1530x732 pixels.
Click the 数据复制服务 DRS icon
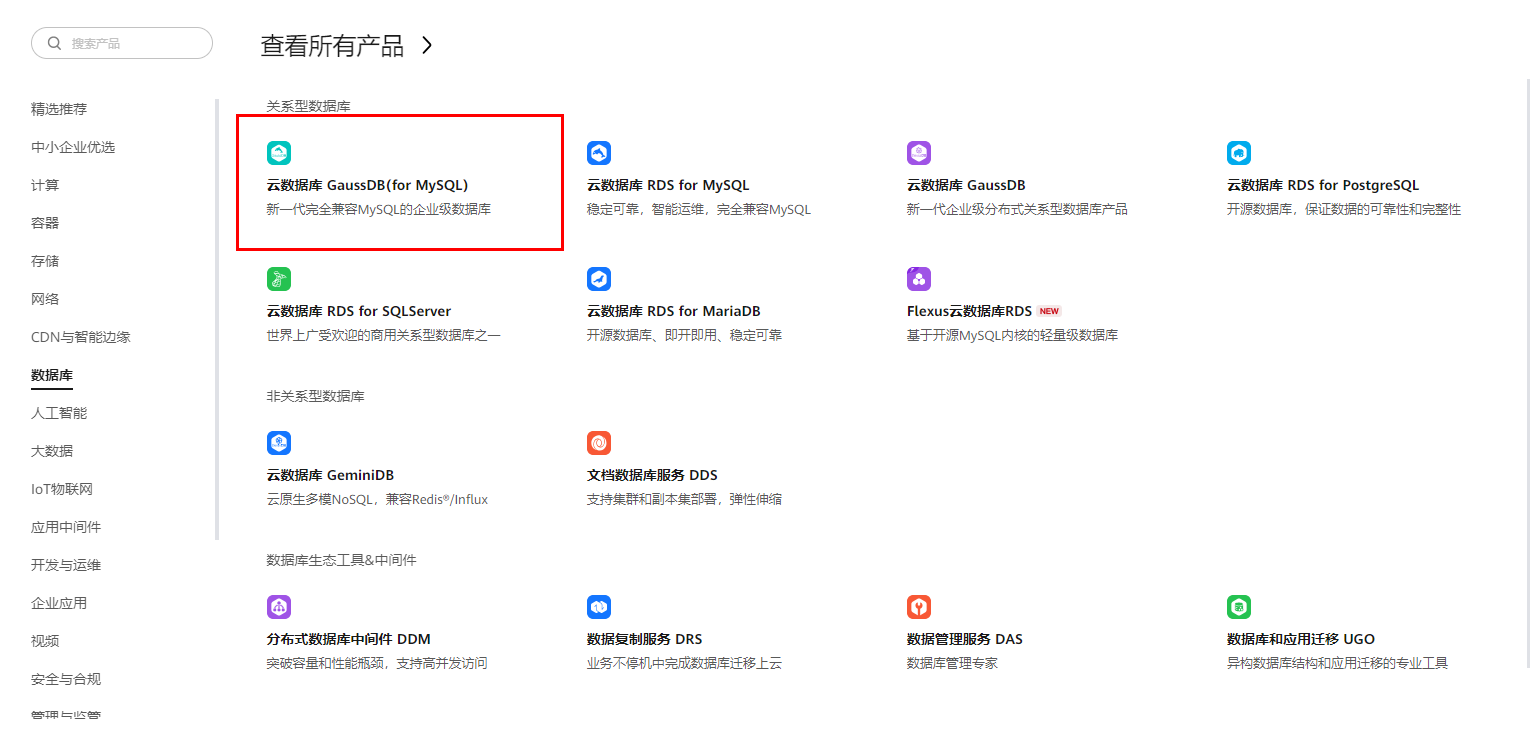pos(599,607)
